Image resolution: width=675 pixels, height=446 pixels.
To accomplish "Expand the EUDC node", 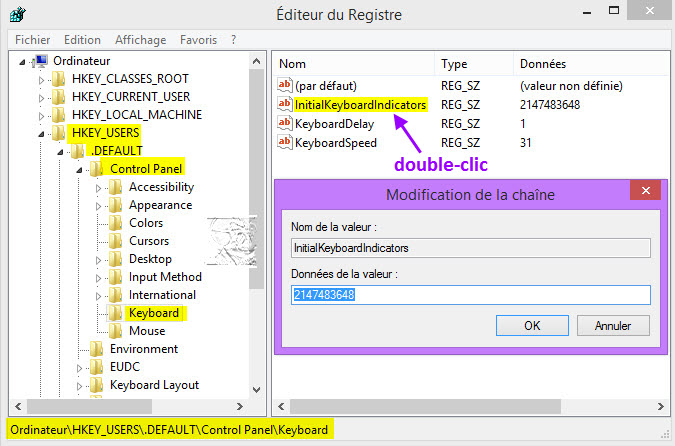I will pyautogui.click(x=79, y=369).
